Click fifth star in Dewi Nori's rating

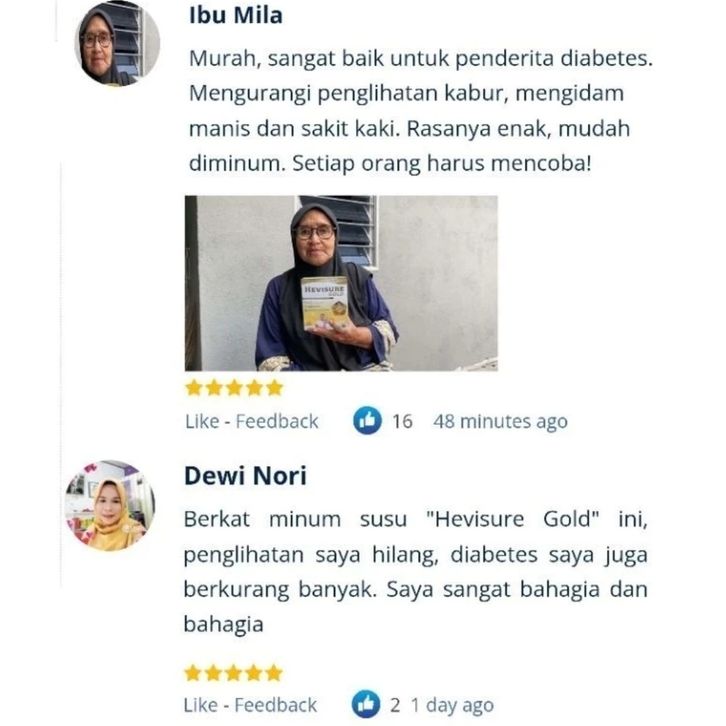pos(274,673)
